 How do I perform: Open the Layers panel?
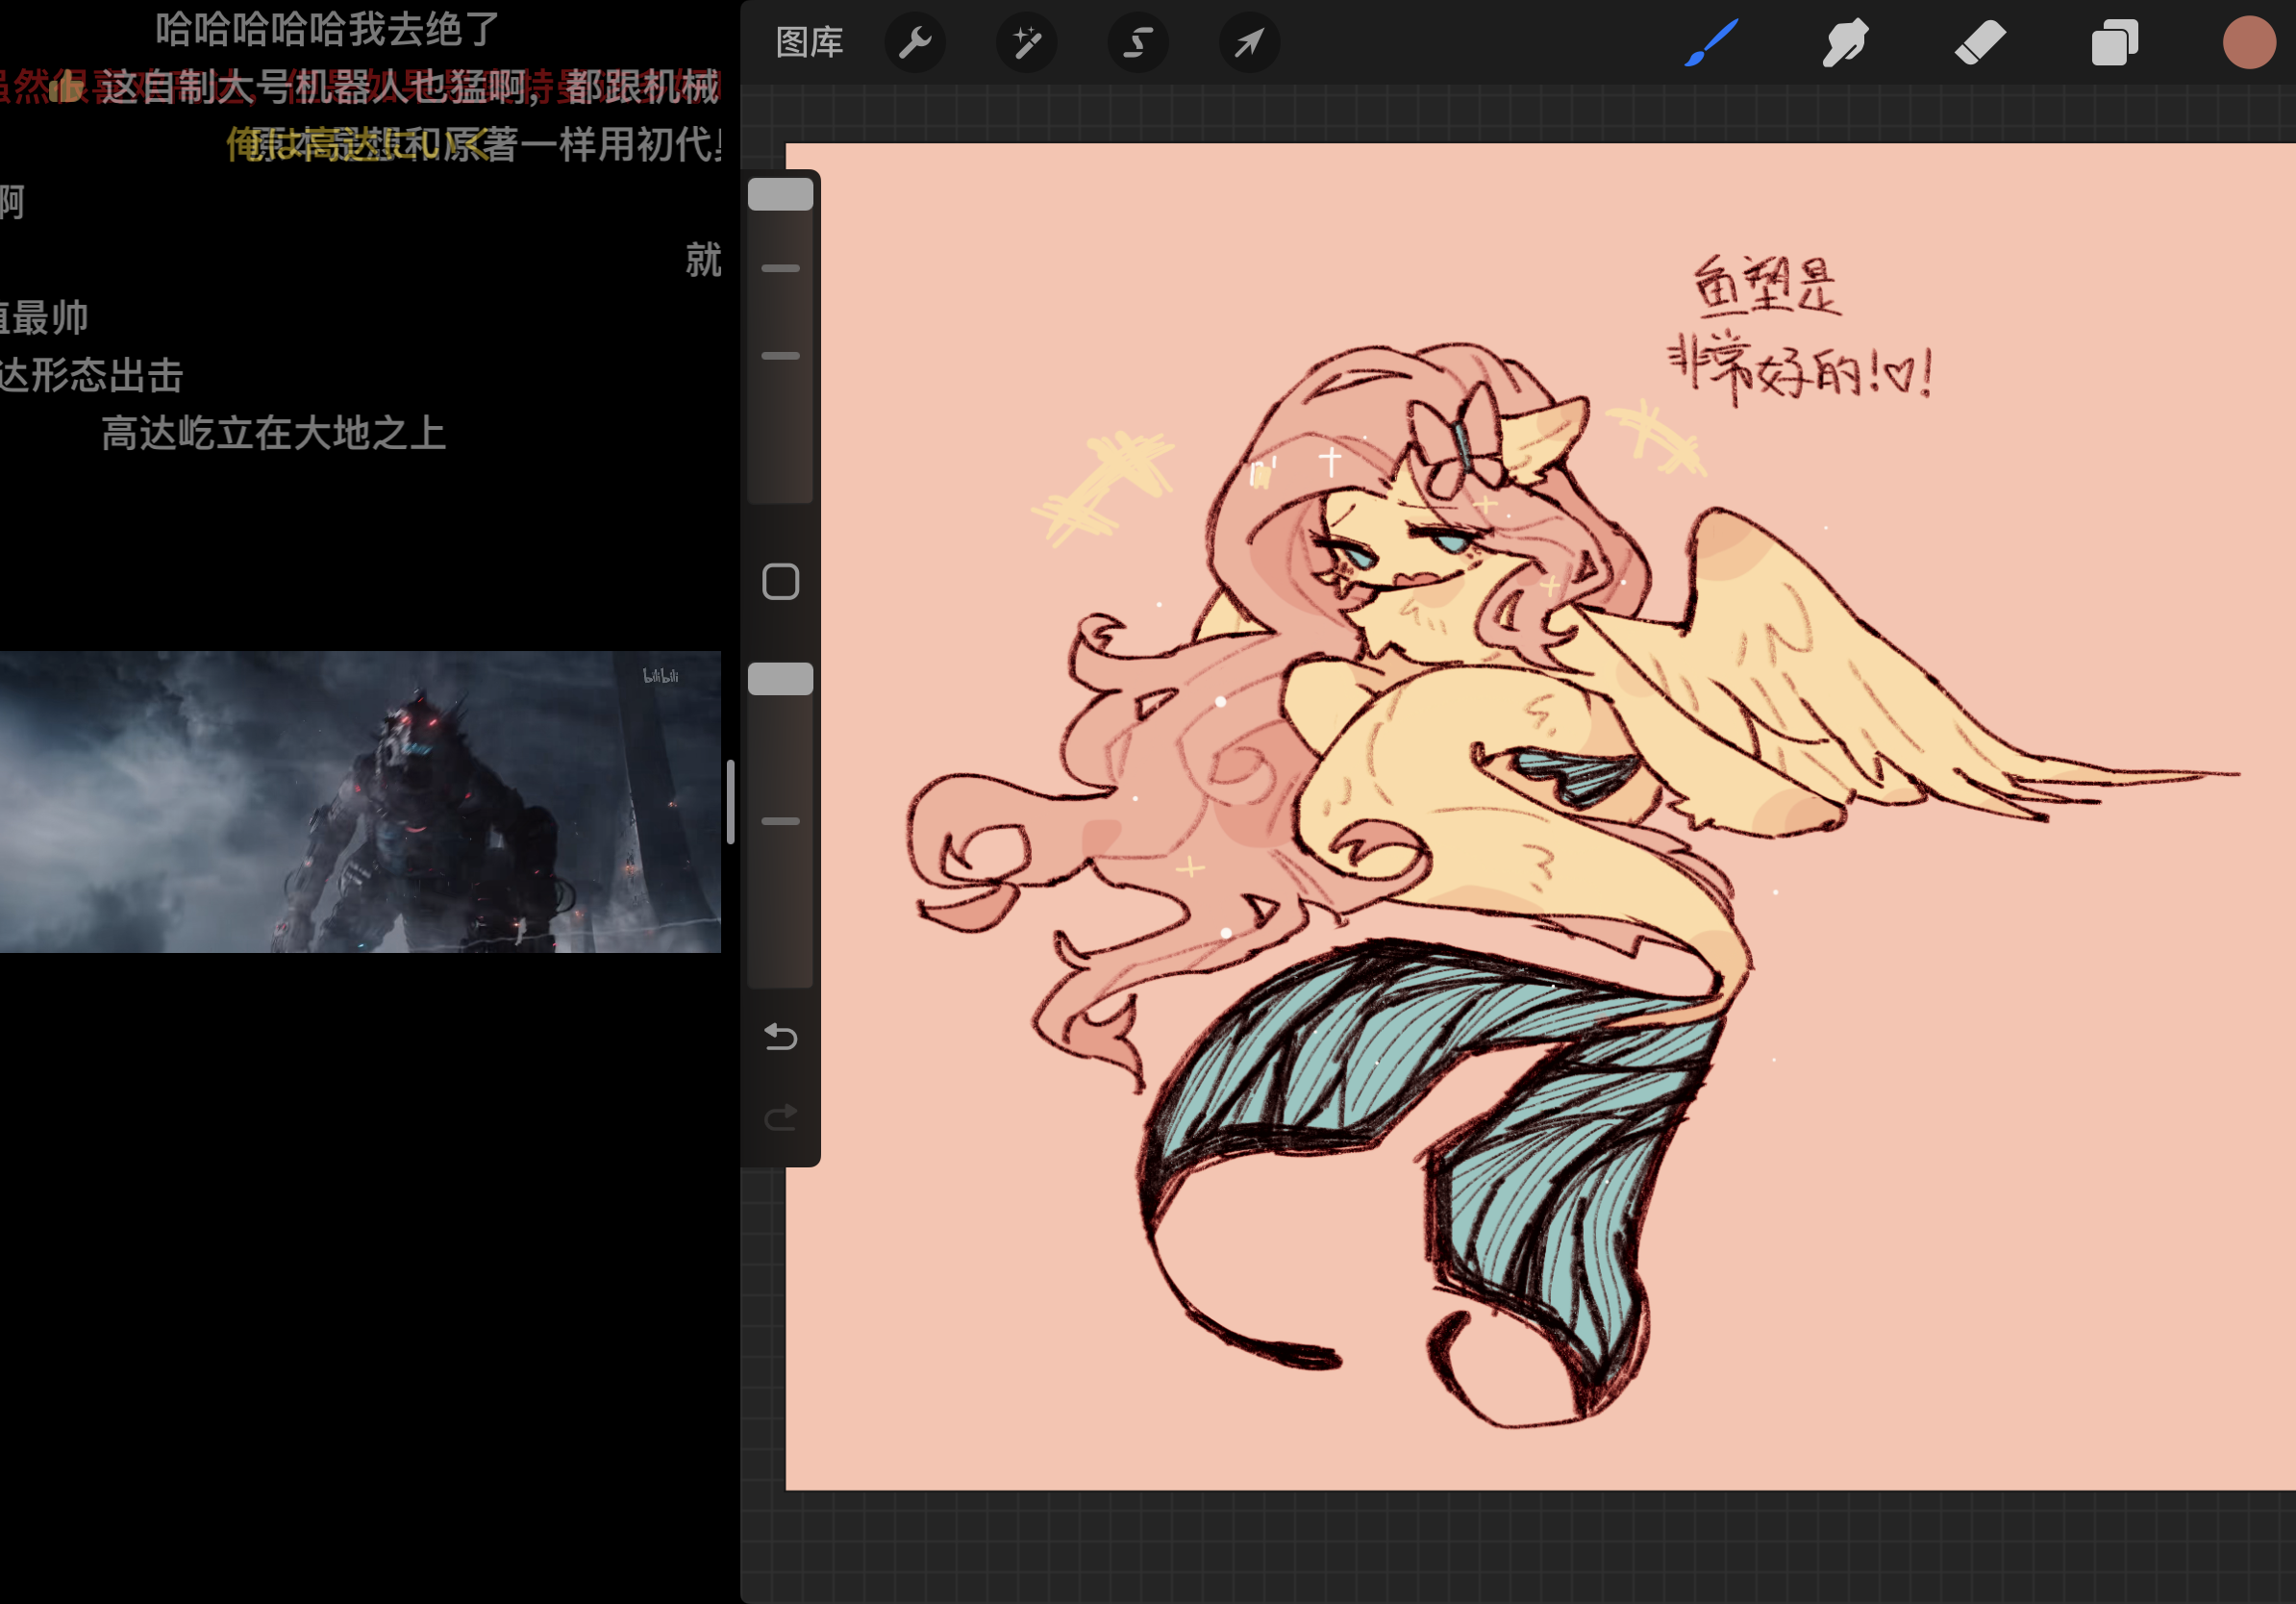(x=2114, y=43)
